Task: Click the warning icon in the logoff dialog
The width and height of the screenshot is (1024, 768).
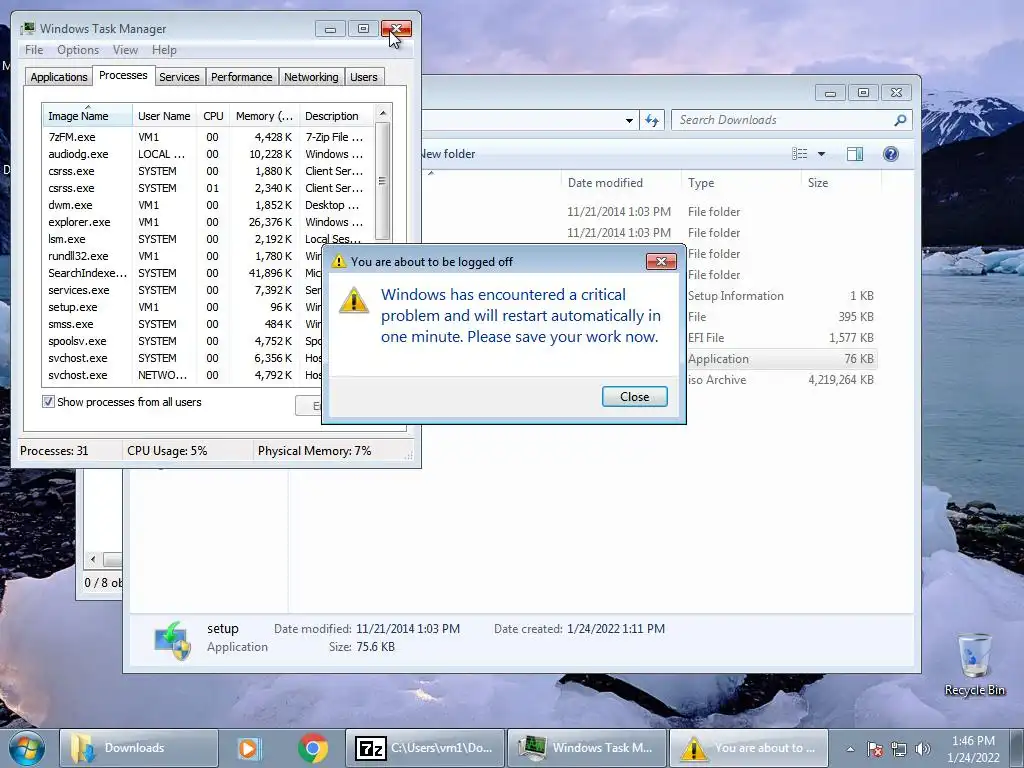Action: [354, 301]
